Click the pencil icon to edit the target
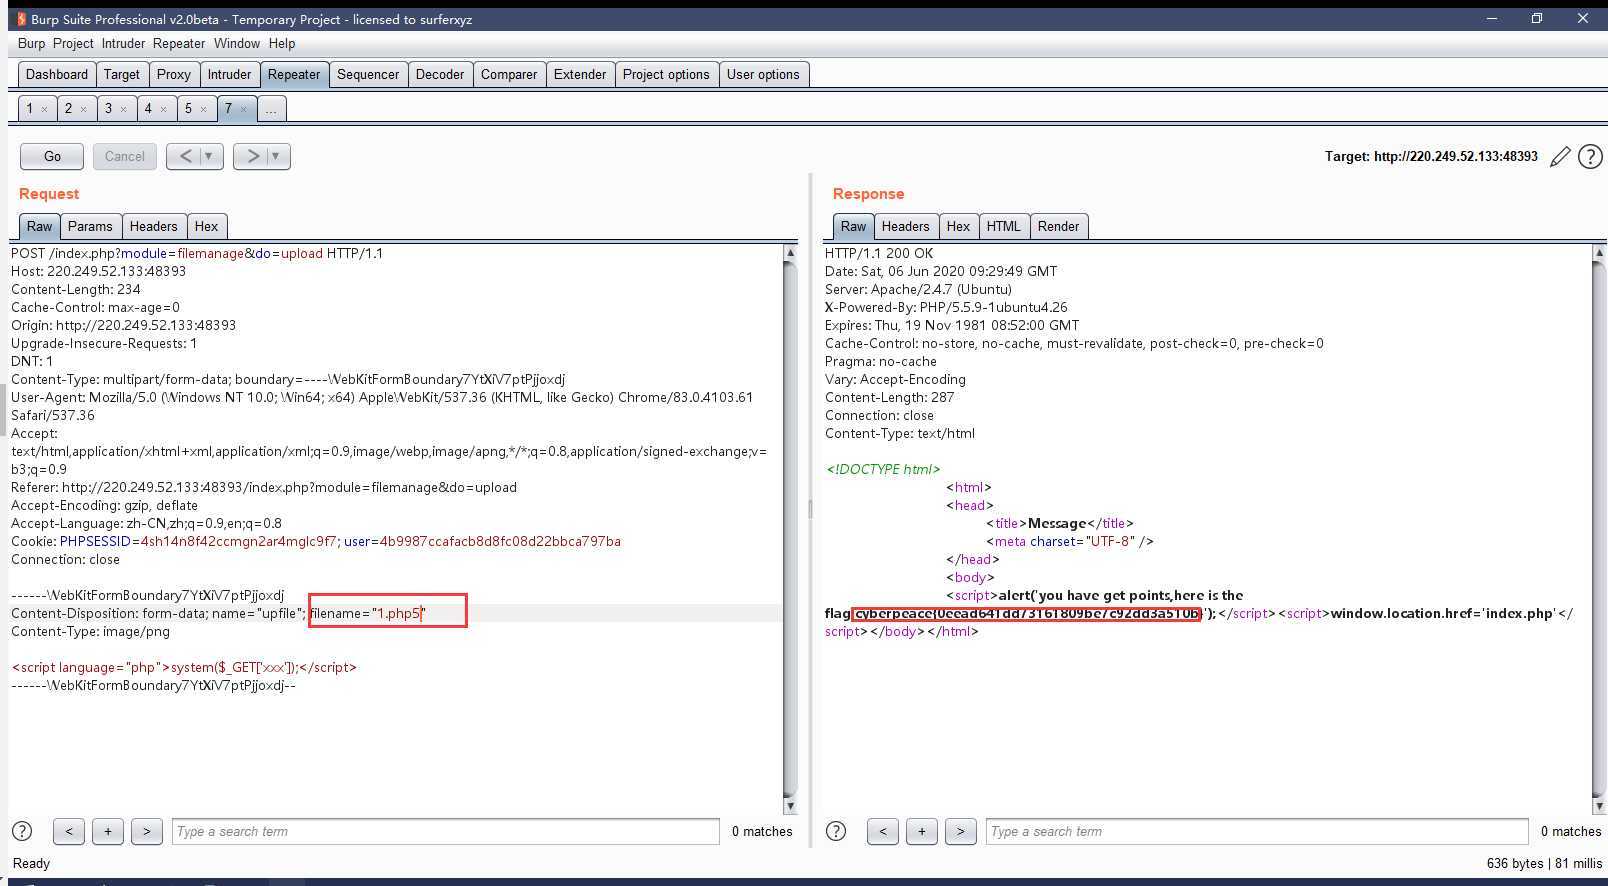The image size is (1608, 886). pyautogui.click(x=1560, y=157)
